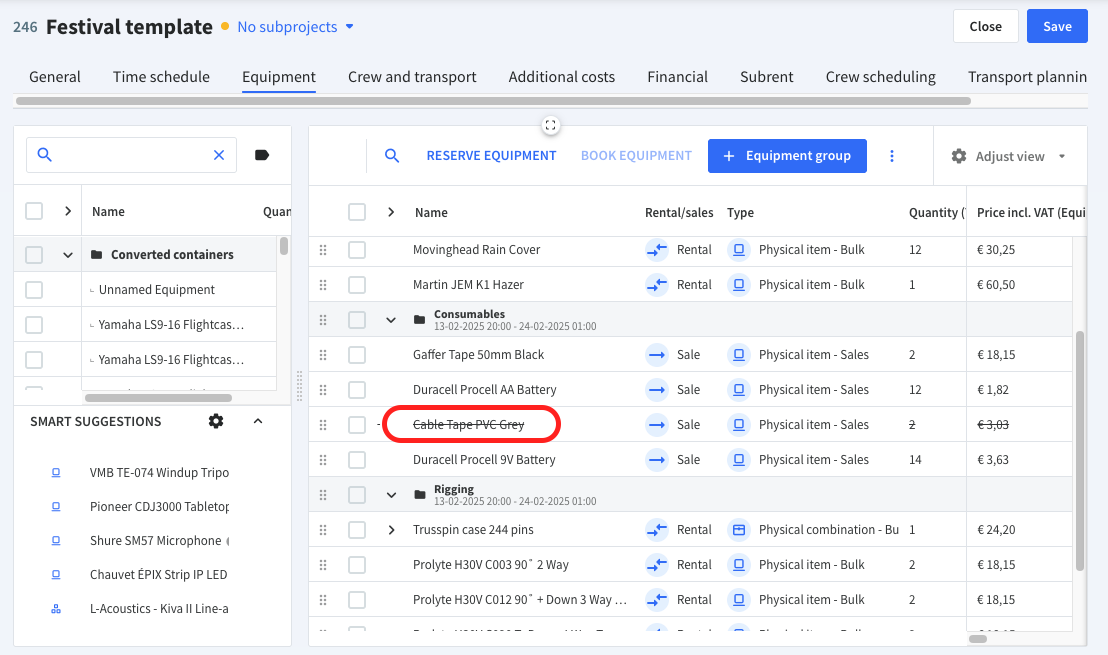Screen dimensions: 1108x655
Task: Switch to the Financial tab
Action: point(677,77)
